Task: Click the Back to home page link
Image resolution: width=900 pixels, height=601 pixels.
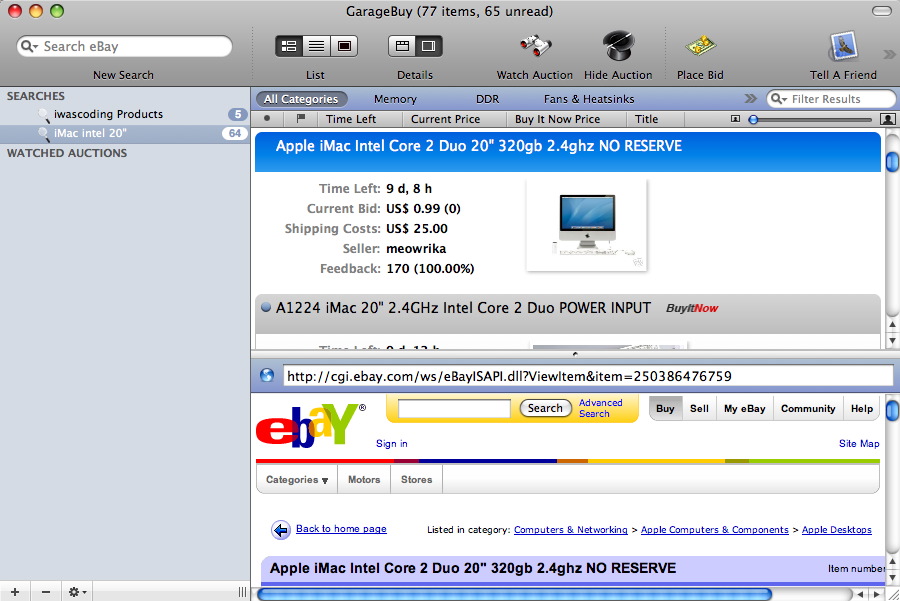Action: [x=341, y=529]
